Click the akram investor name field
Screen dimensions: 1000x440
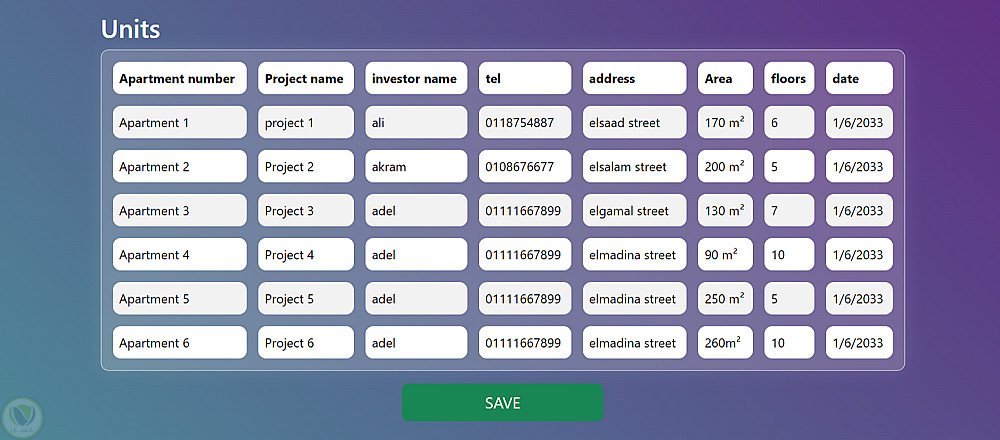tap(416, 167)
